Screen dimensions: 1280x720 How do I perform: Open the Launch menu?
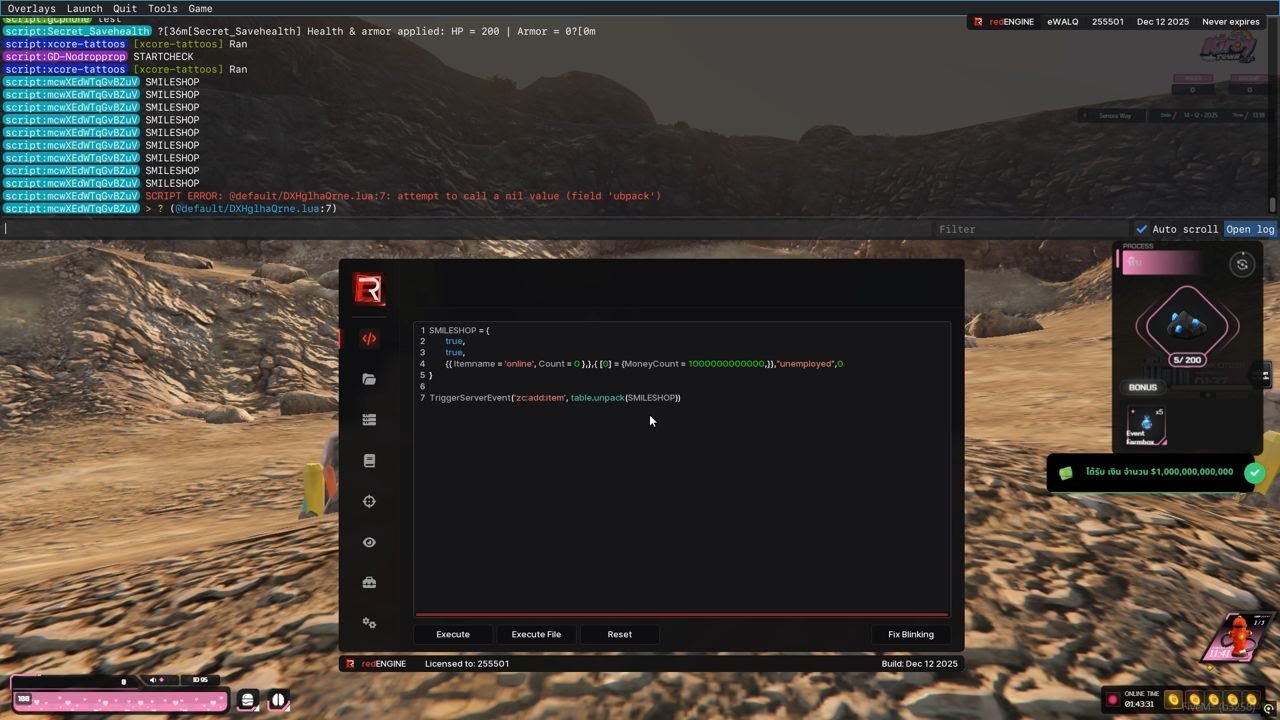pyautogui.click(x=85, y=8)
